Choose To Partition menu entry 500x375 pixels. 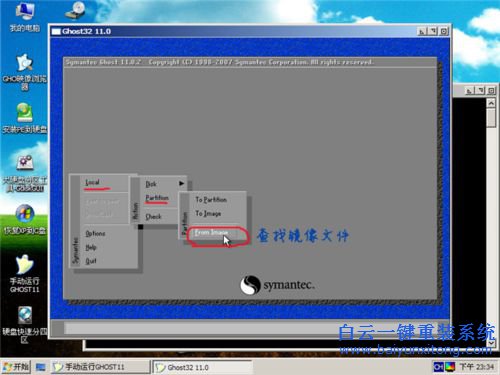[x=211, y=200]
